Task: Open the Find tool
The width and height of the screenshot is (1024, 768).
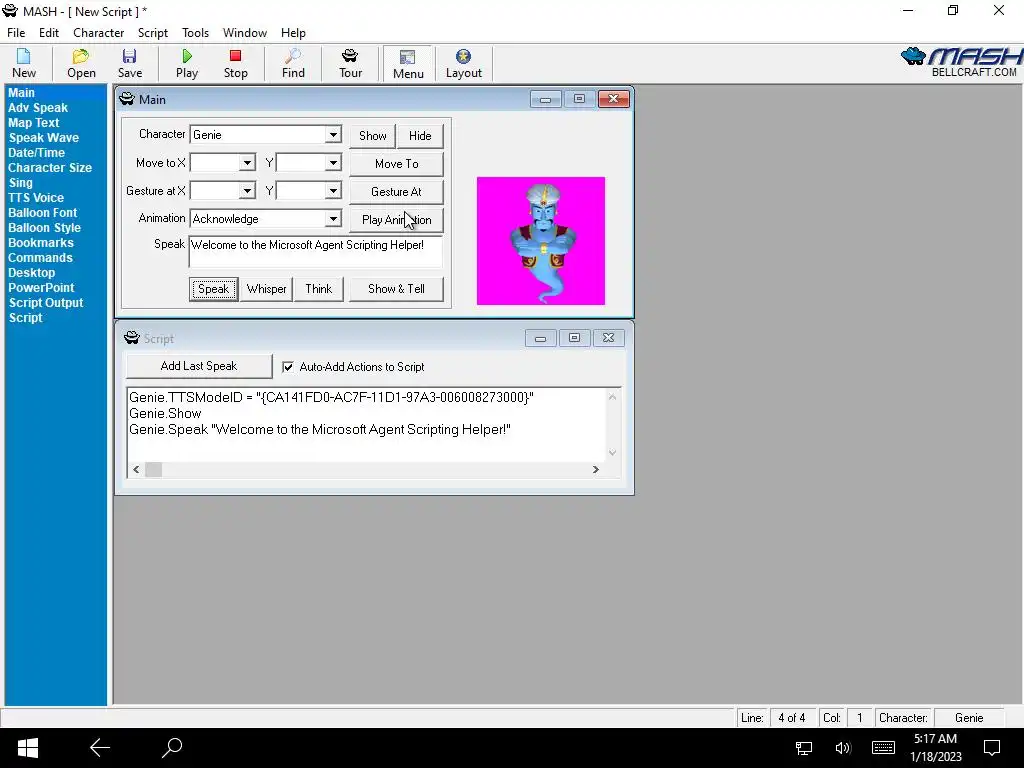Action: (293, 64)
